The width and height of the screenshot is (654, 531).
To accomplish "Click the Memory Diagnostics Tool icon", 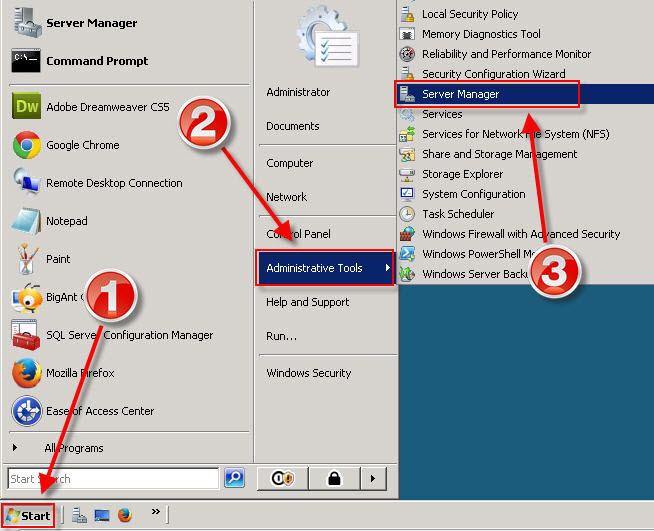I will (407, 34).
